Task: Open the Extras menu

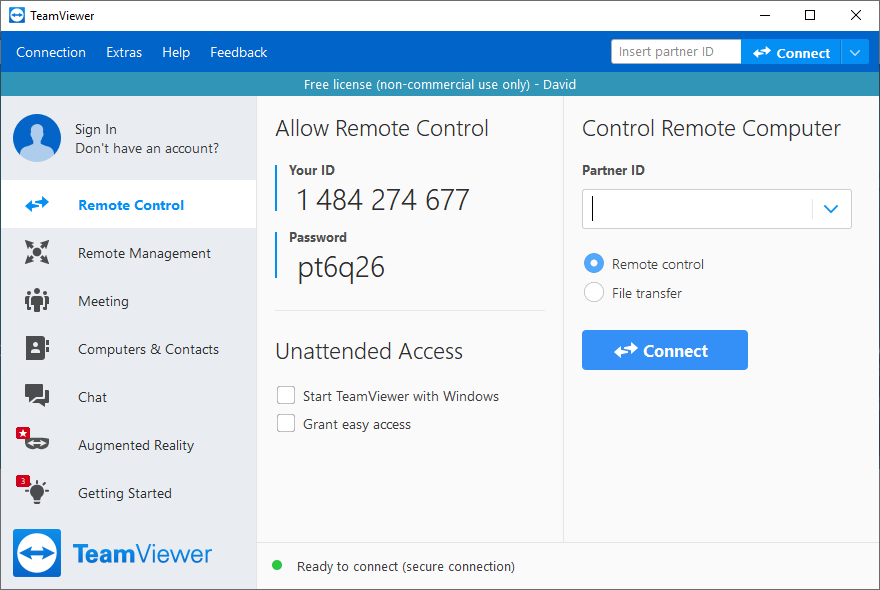Action: tap(124, 52)
